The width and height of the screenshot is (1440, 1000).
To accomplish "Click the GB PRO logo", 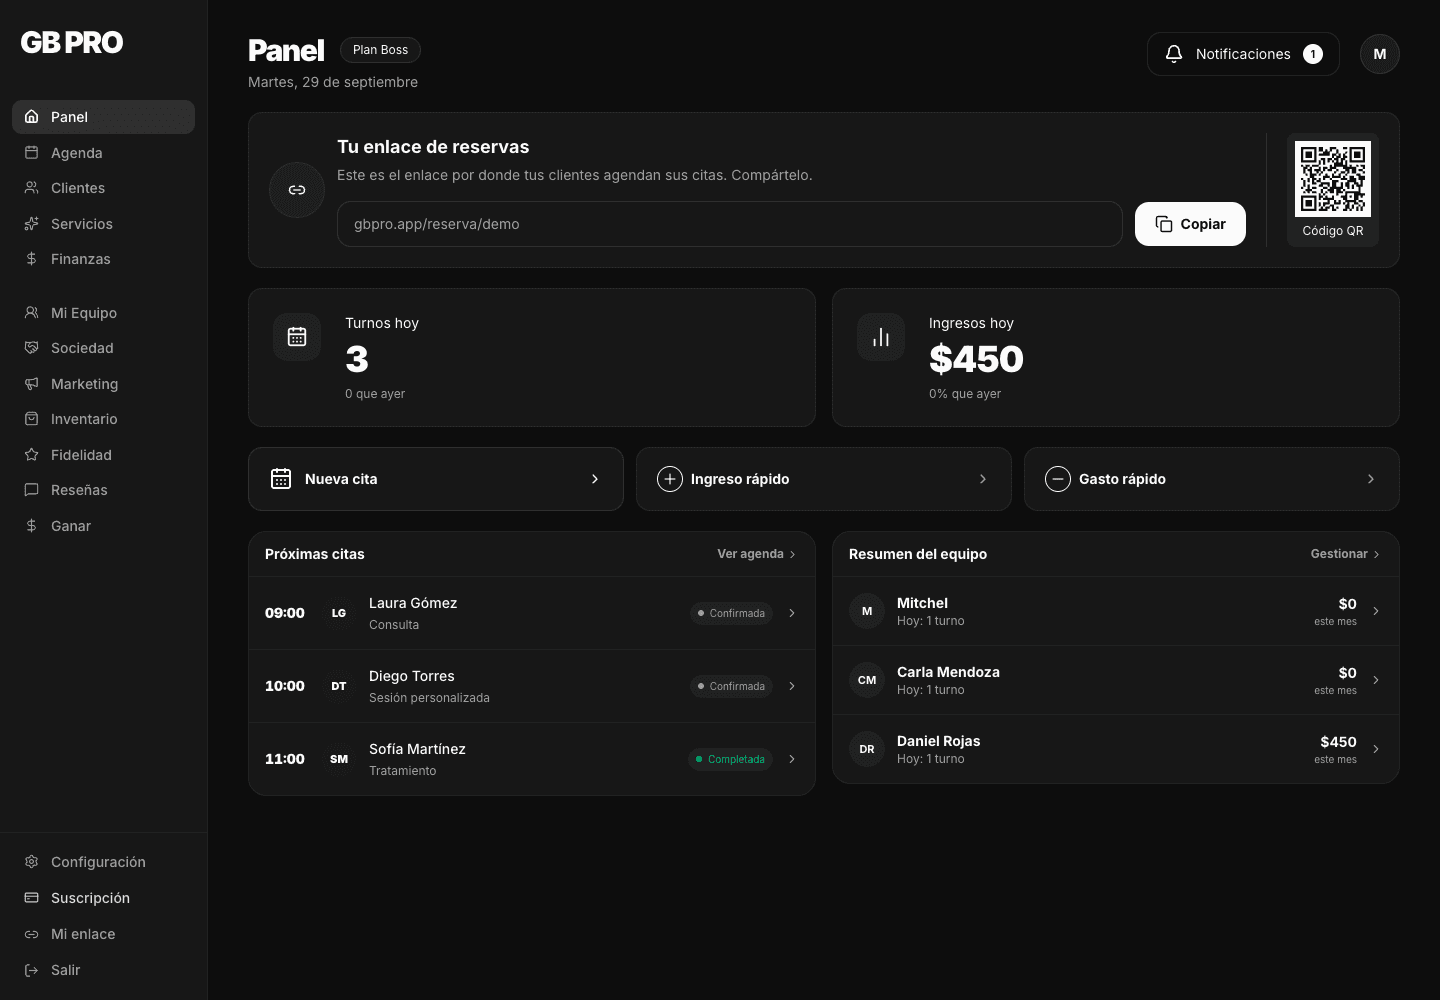I will (72, 42).
